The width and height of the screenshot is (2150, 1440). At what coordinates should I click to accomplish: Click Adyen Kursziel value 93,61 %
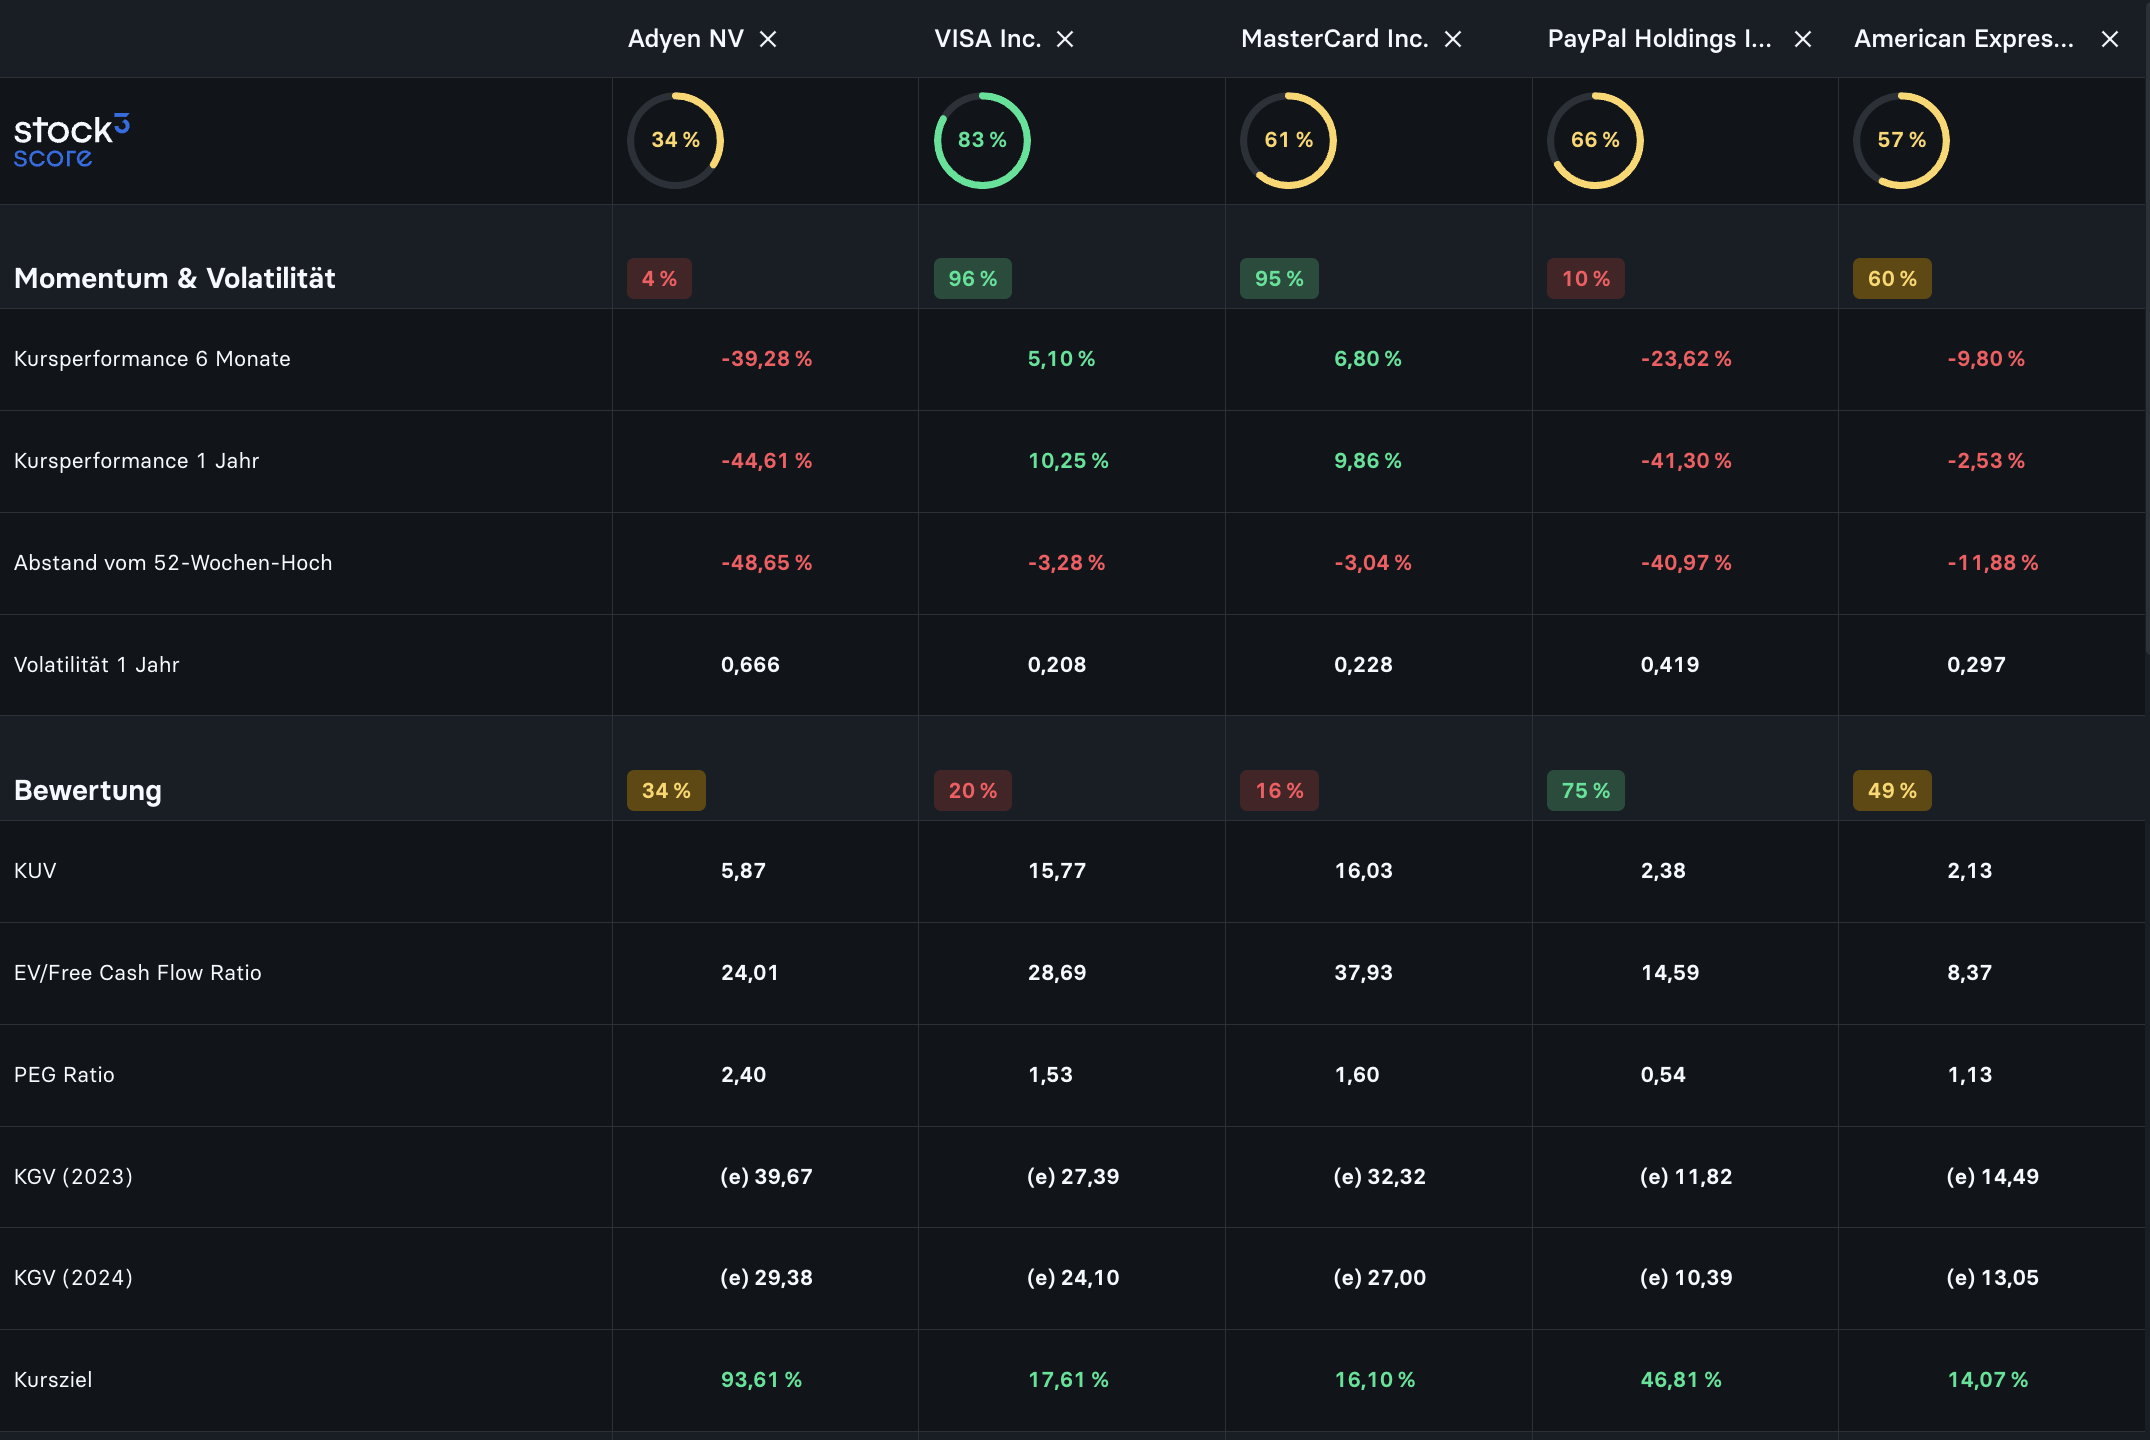(762, 1380)
